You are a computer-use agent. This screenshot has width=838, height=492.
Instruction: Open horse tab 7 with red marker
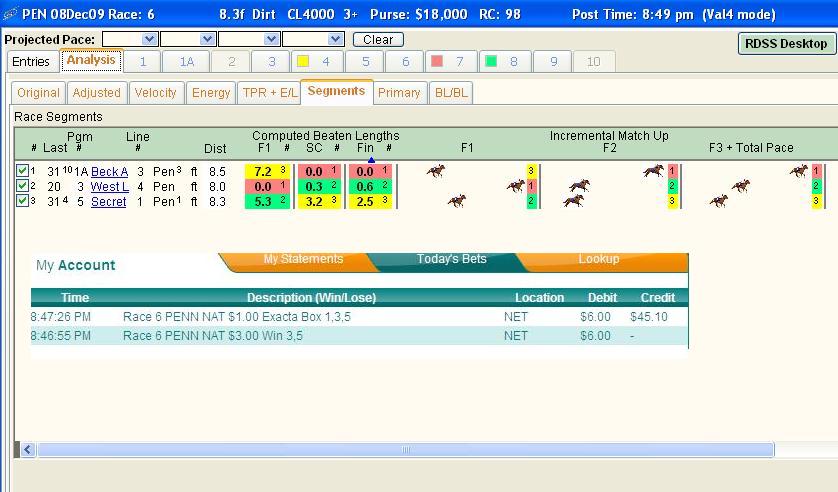coord(451,61)
